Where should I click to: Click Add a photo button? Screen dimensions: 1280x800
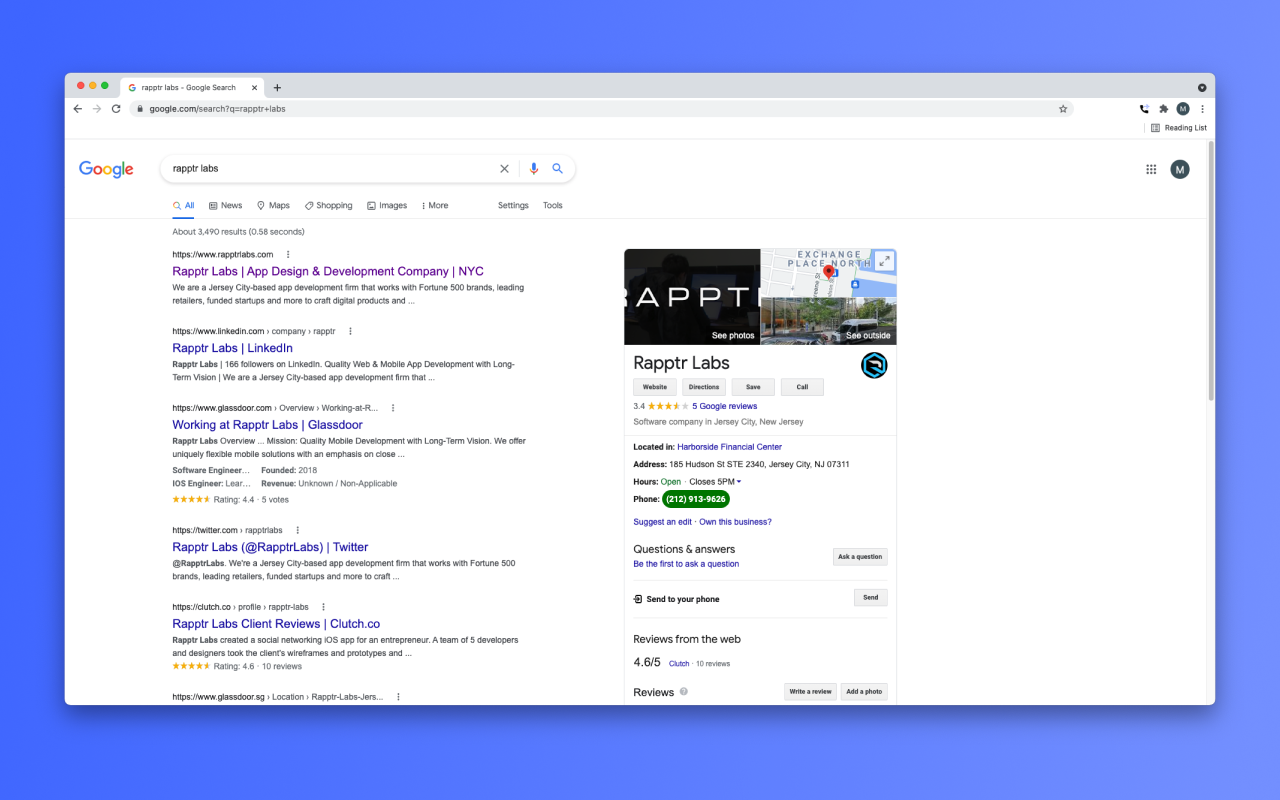[864, 692]
